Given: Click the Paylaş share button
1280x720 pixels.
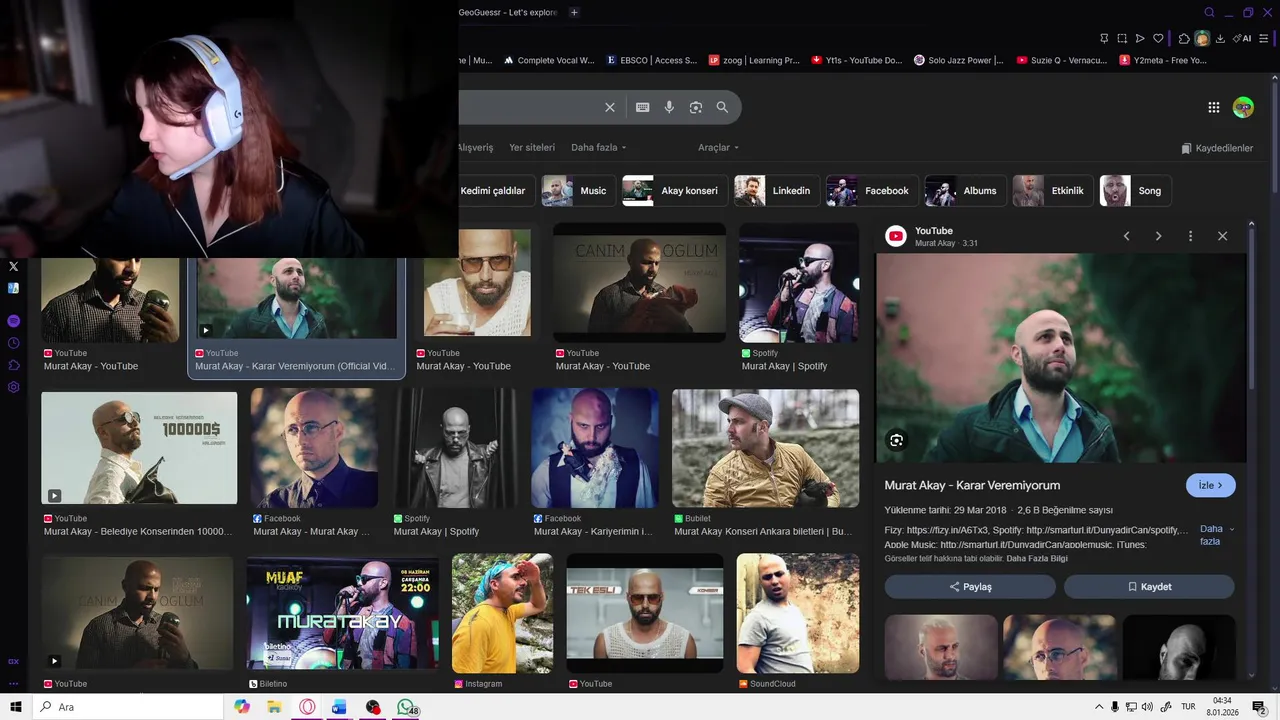Looking at the screenshot, I should 970,586.
